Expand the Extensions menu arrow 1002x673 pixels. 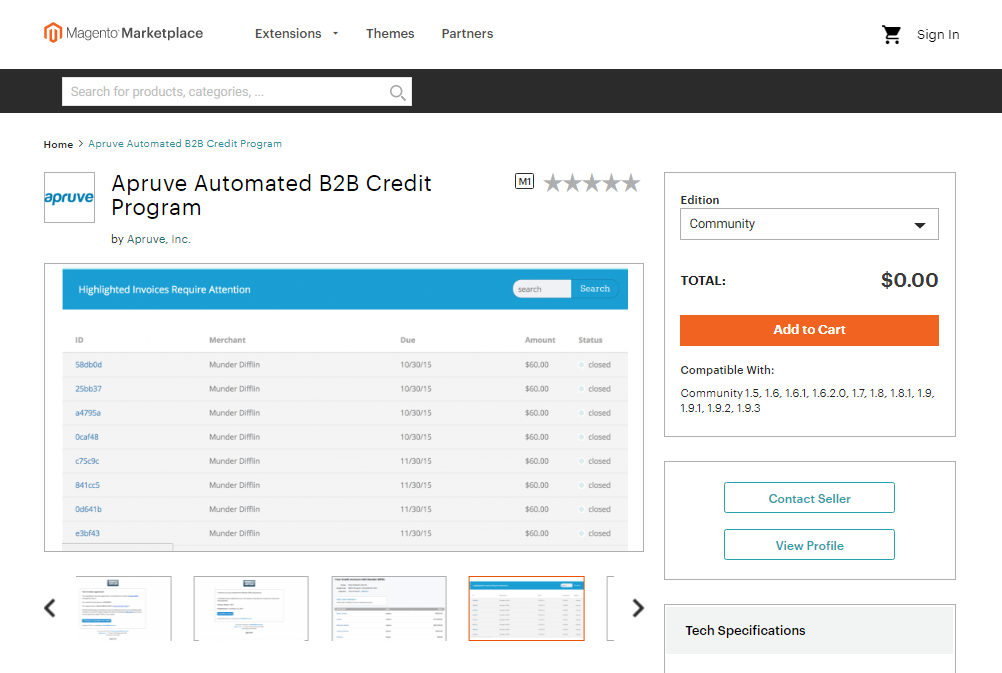pos(335,34)
